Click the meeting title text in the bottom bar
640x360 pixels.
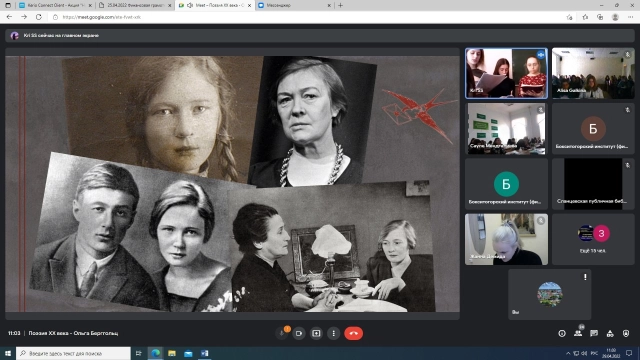point(73,333)
